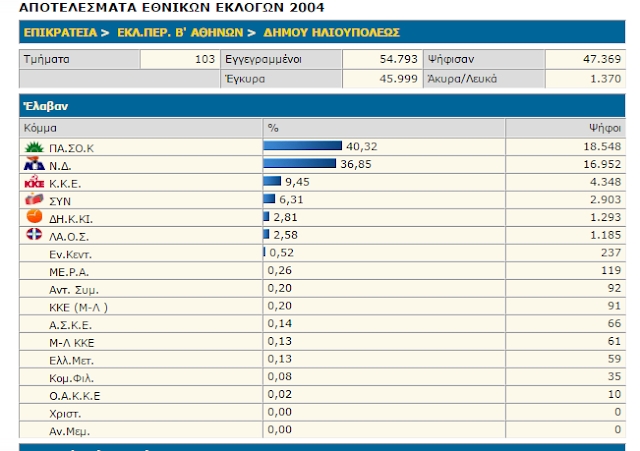Click the Ψήφισαν label
640x451 pixels.
pyautogui.click(x=451, y=60)
